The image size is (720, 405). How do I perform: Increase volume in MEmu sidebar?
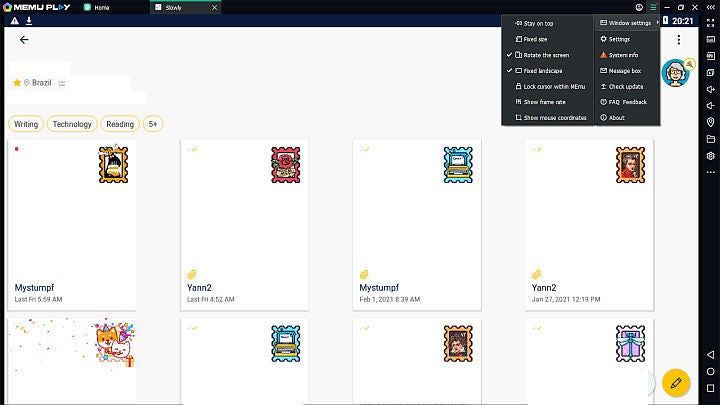pyautogui.click(x=711, y=89)
